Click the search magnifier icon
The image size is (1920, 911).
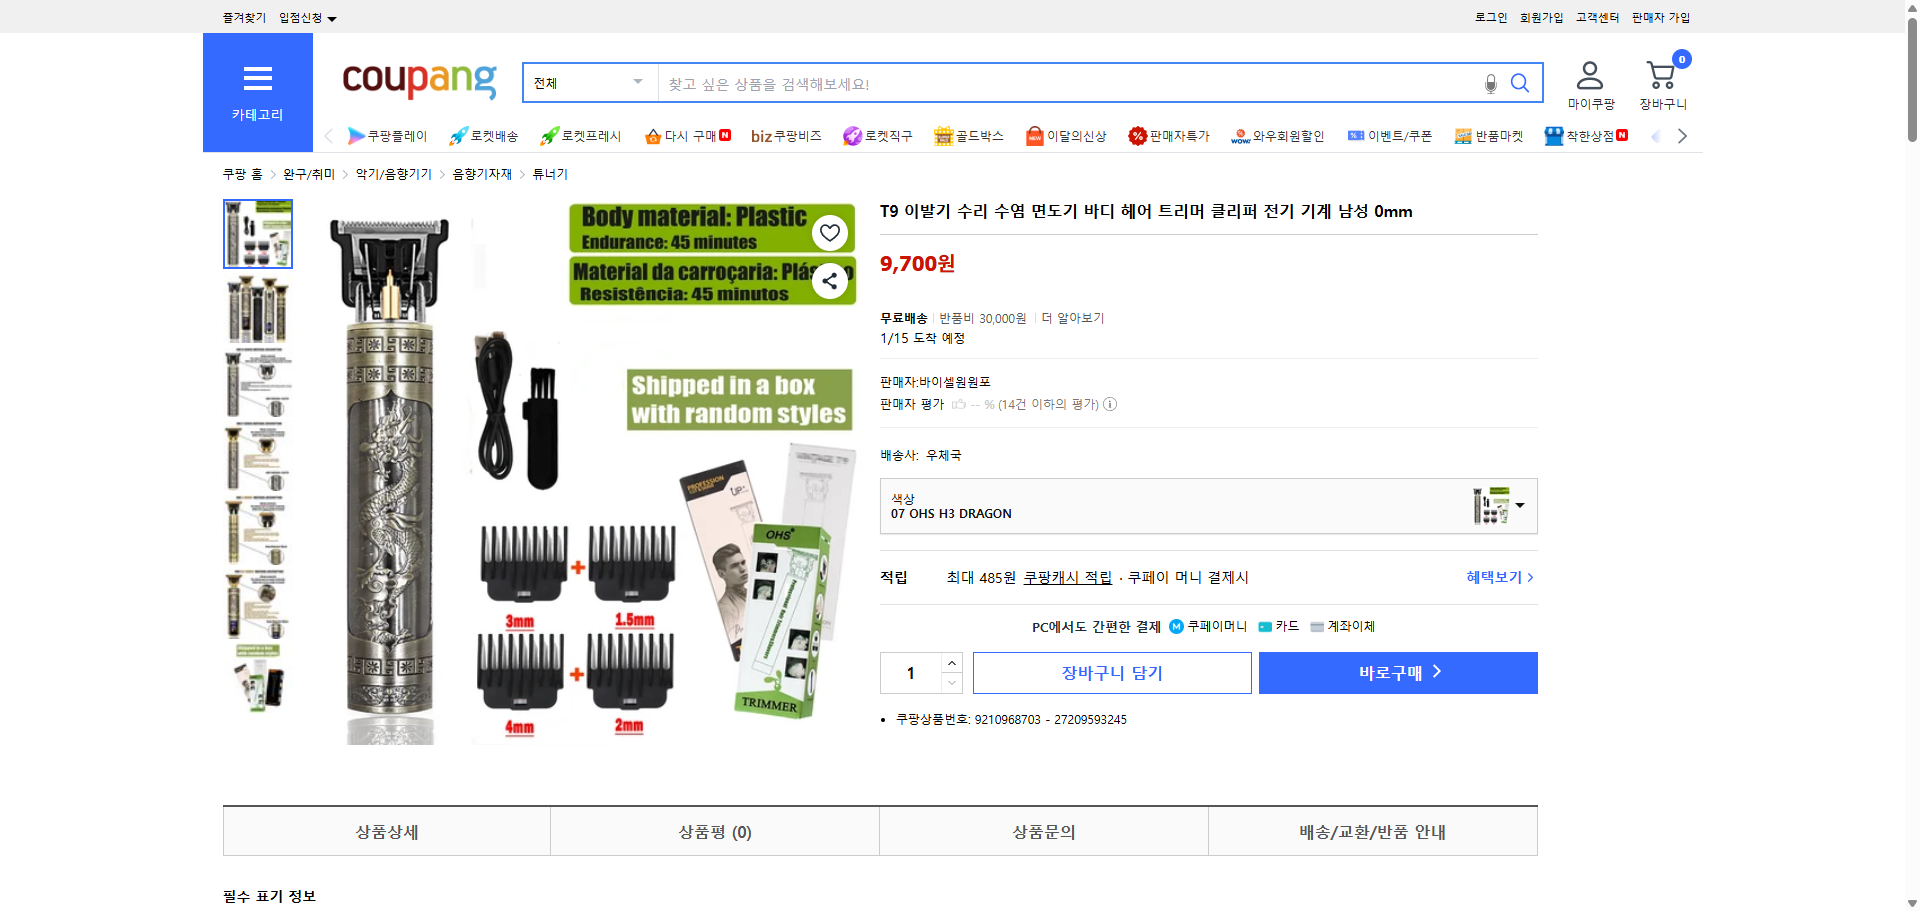(x=1520, y=84)
